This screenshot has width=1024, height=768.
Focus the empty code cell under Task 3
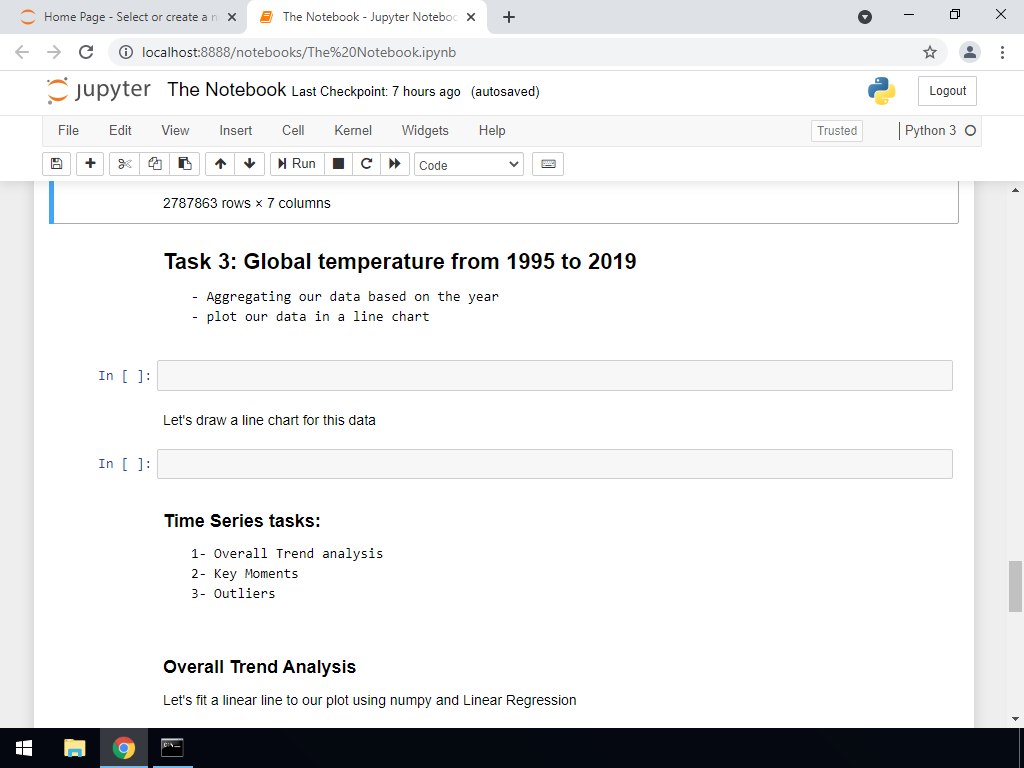point(554,376)
